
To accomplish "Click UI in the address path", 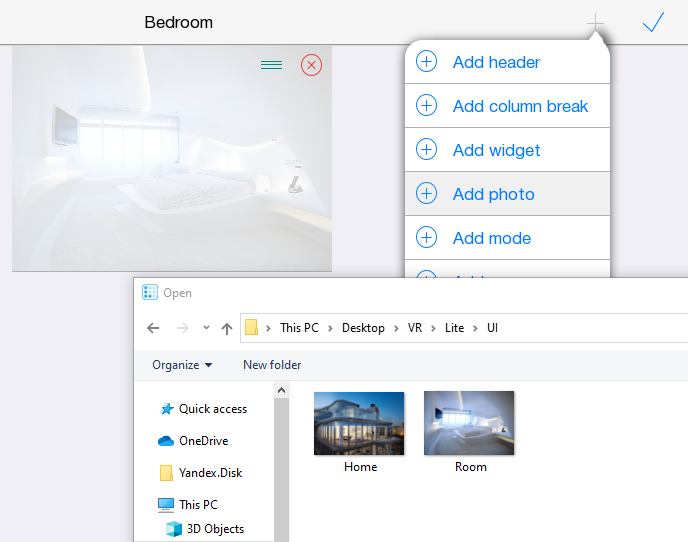I will coord(492,328).
